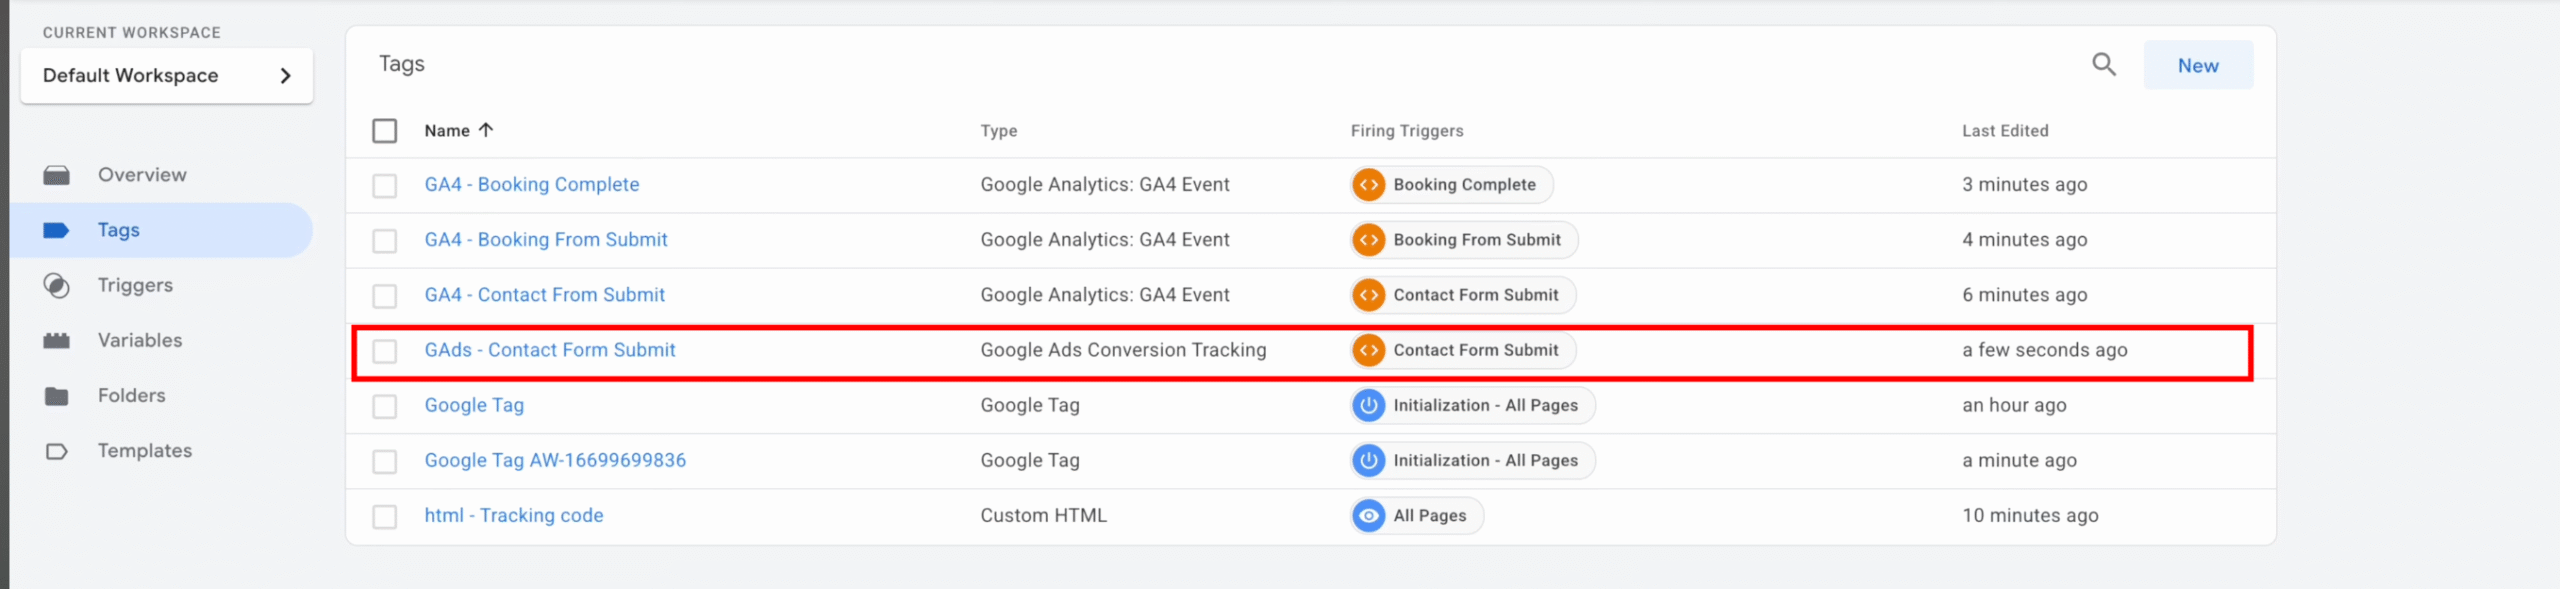Click the All Pages trigger's blue eye icon

point(1368,516)
